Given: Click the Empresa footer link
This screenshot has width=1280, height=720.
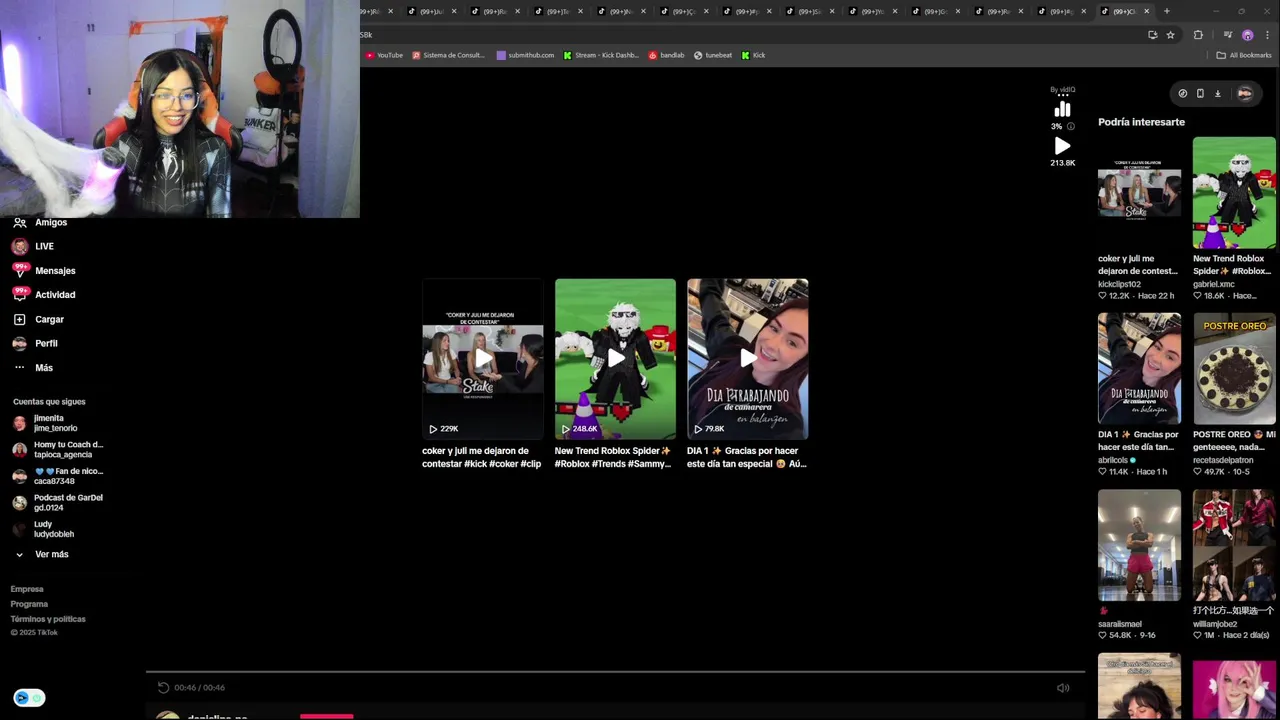Looking at the screenshot, I should click(27, 589).
